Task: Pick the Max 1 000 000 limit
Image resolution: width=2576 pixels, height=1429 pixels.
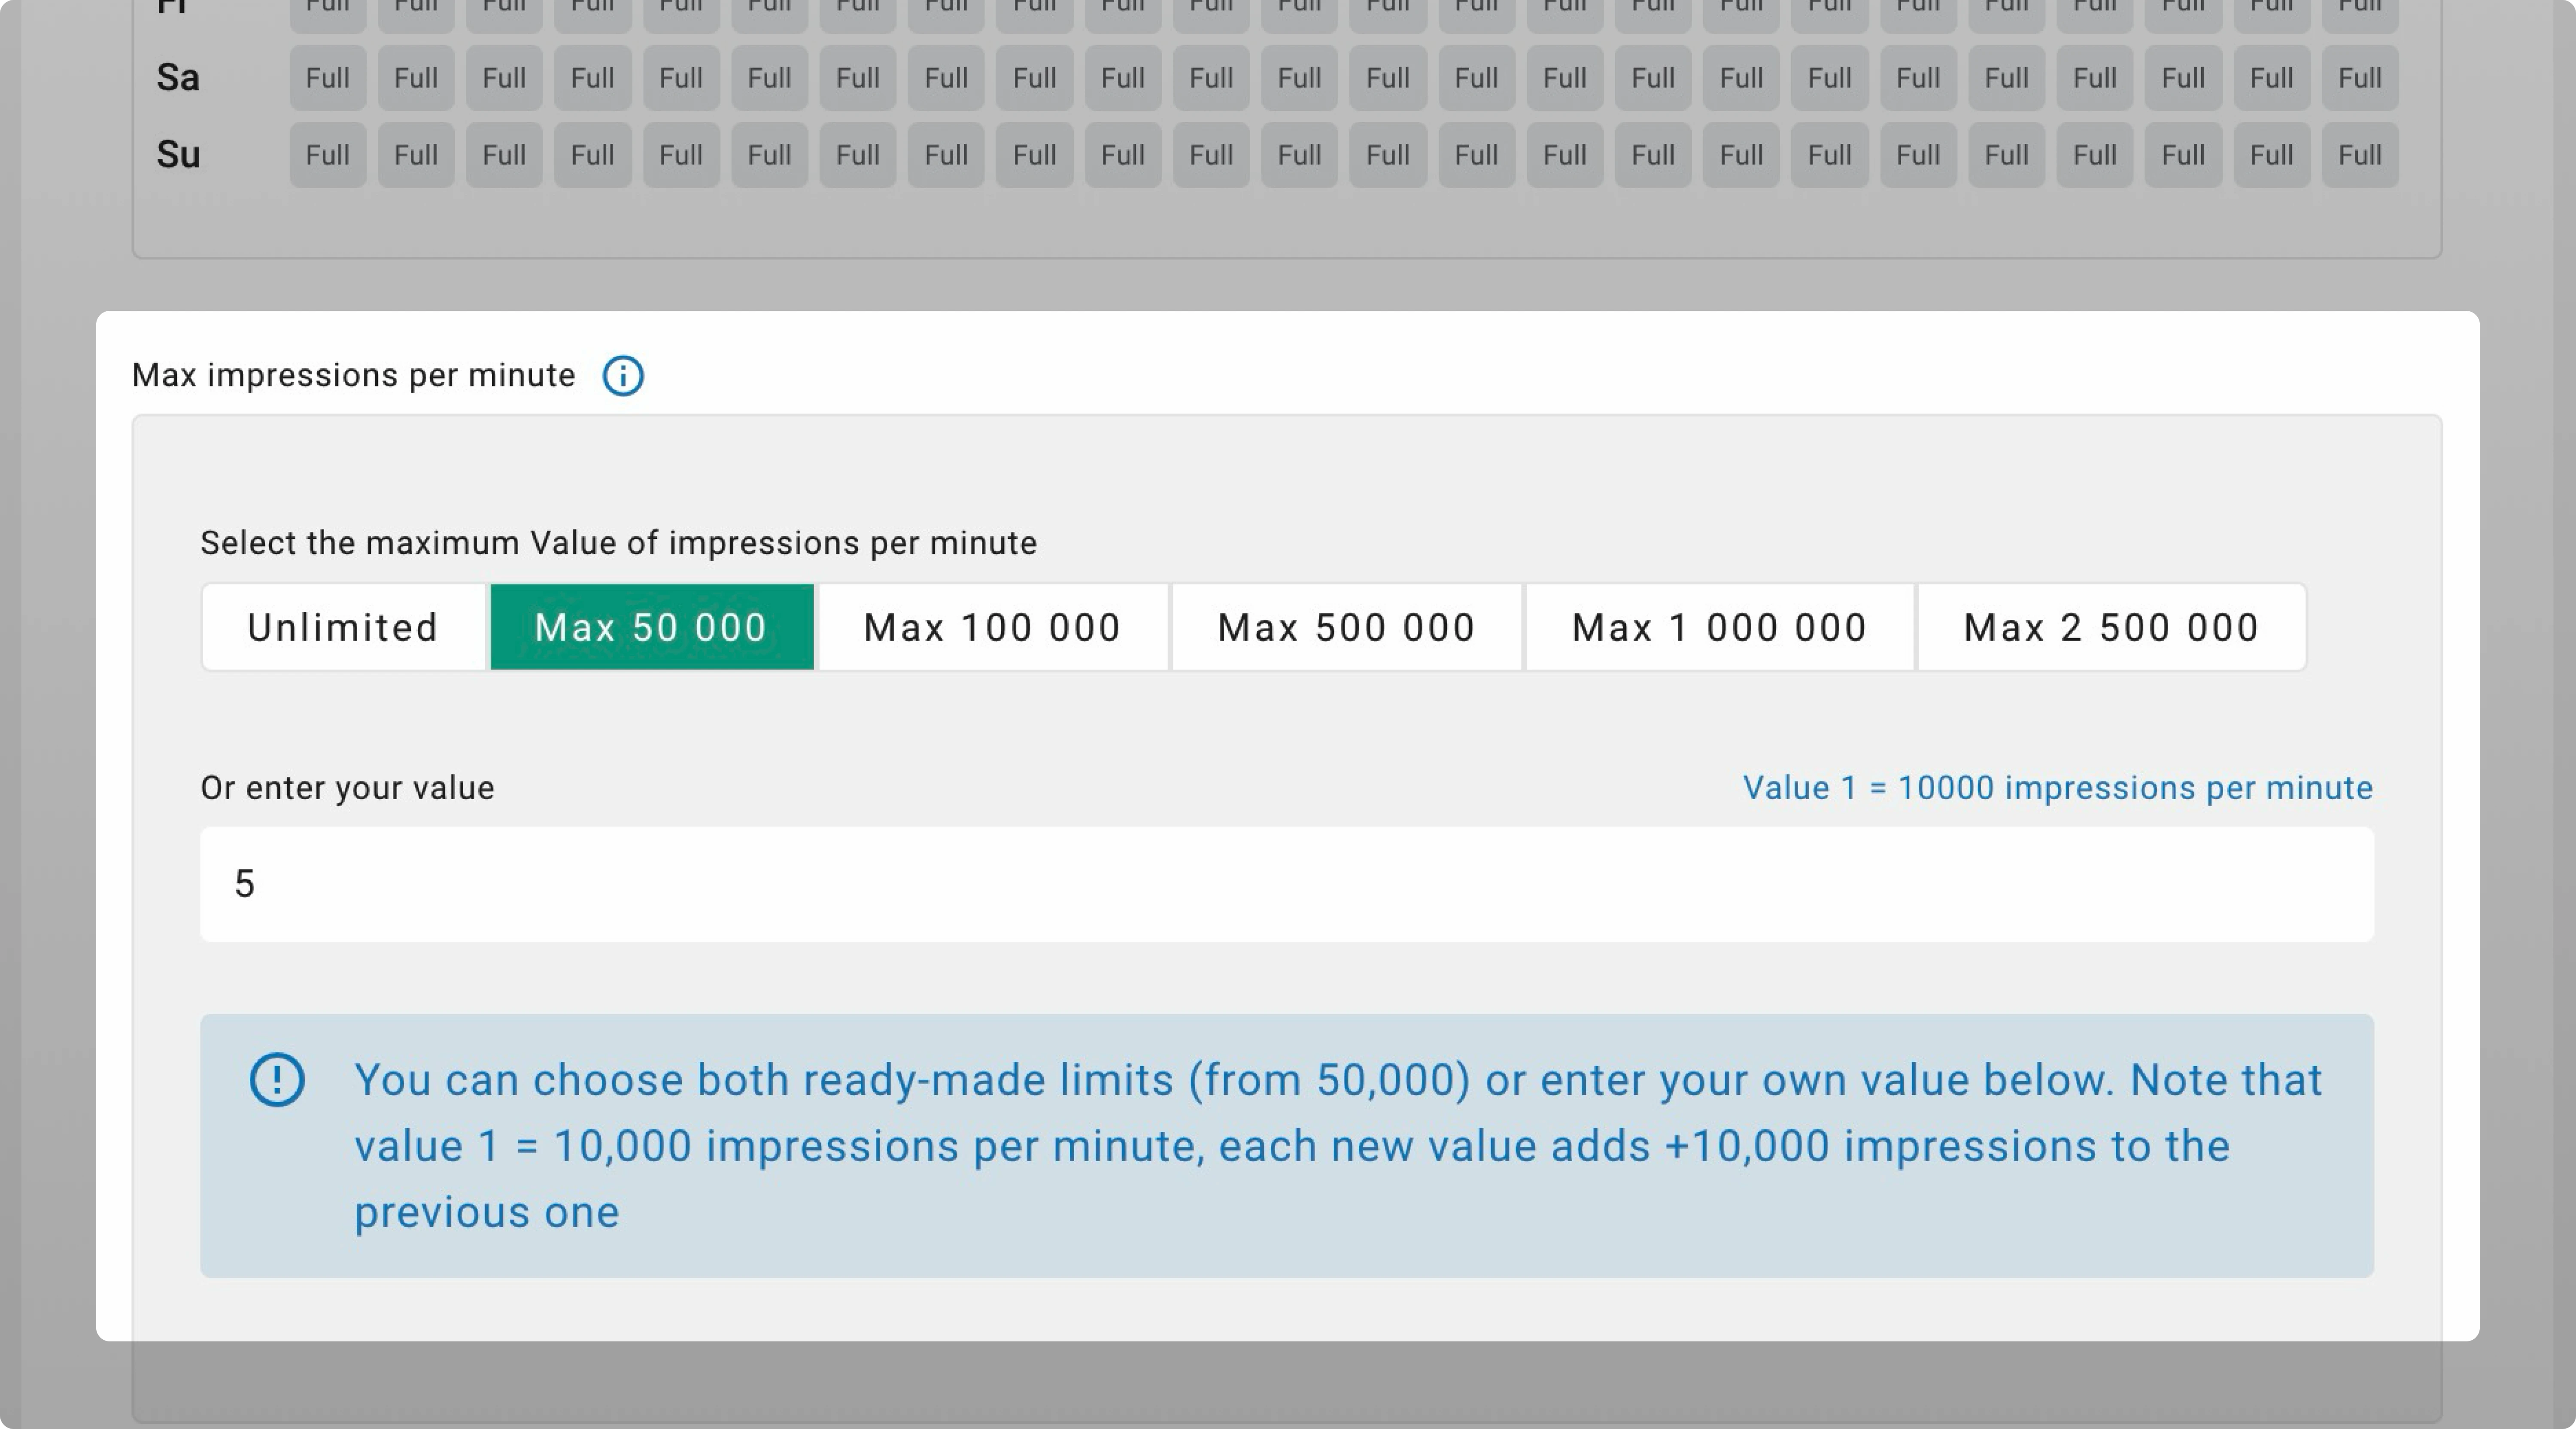Action: pos(1719,627)
